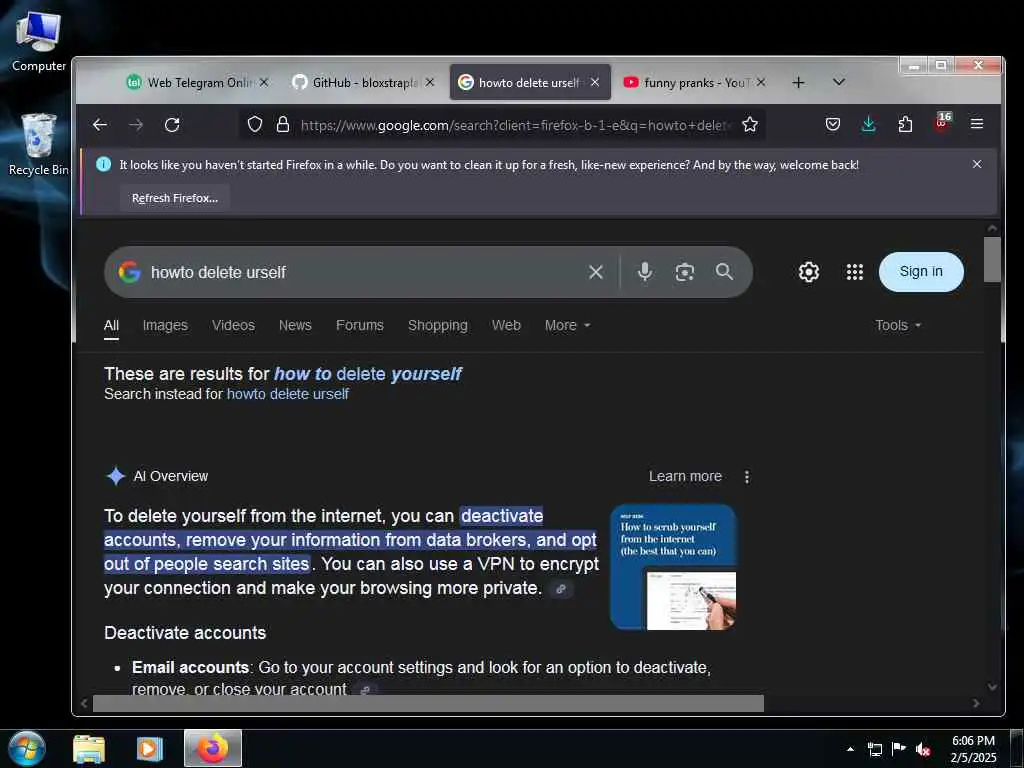Screen dimensions: 1024x768
Task: Click the muted volume tray icon
Action: coord(923,749)
